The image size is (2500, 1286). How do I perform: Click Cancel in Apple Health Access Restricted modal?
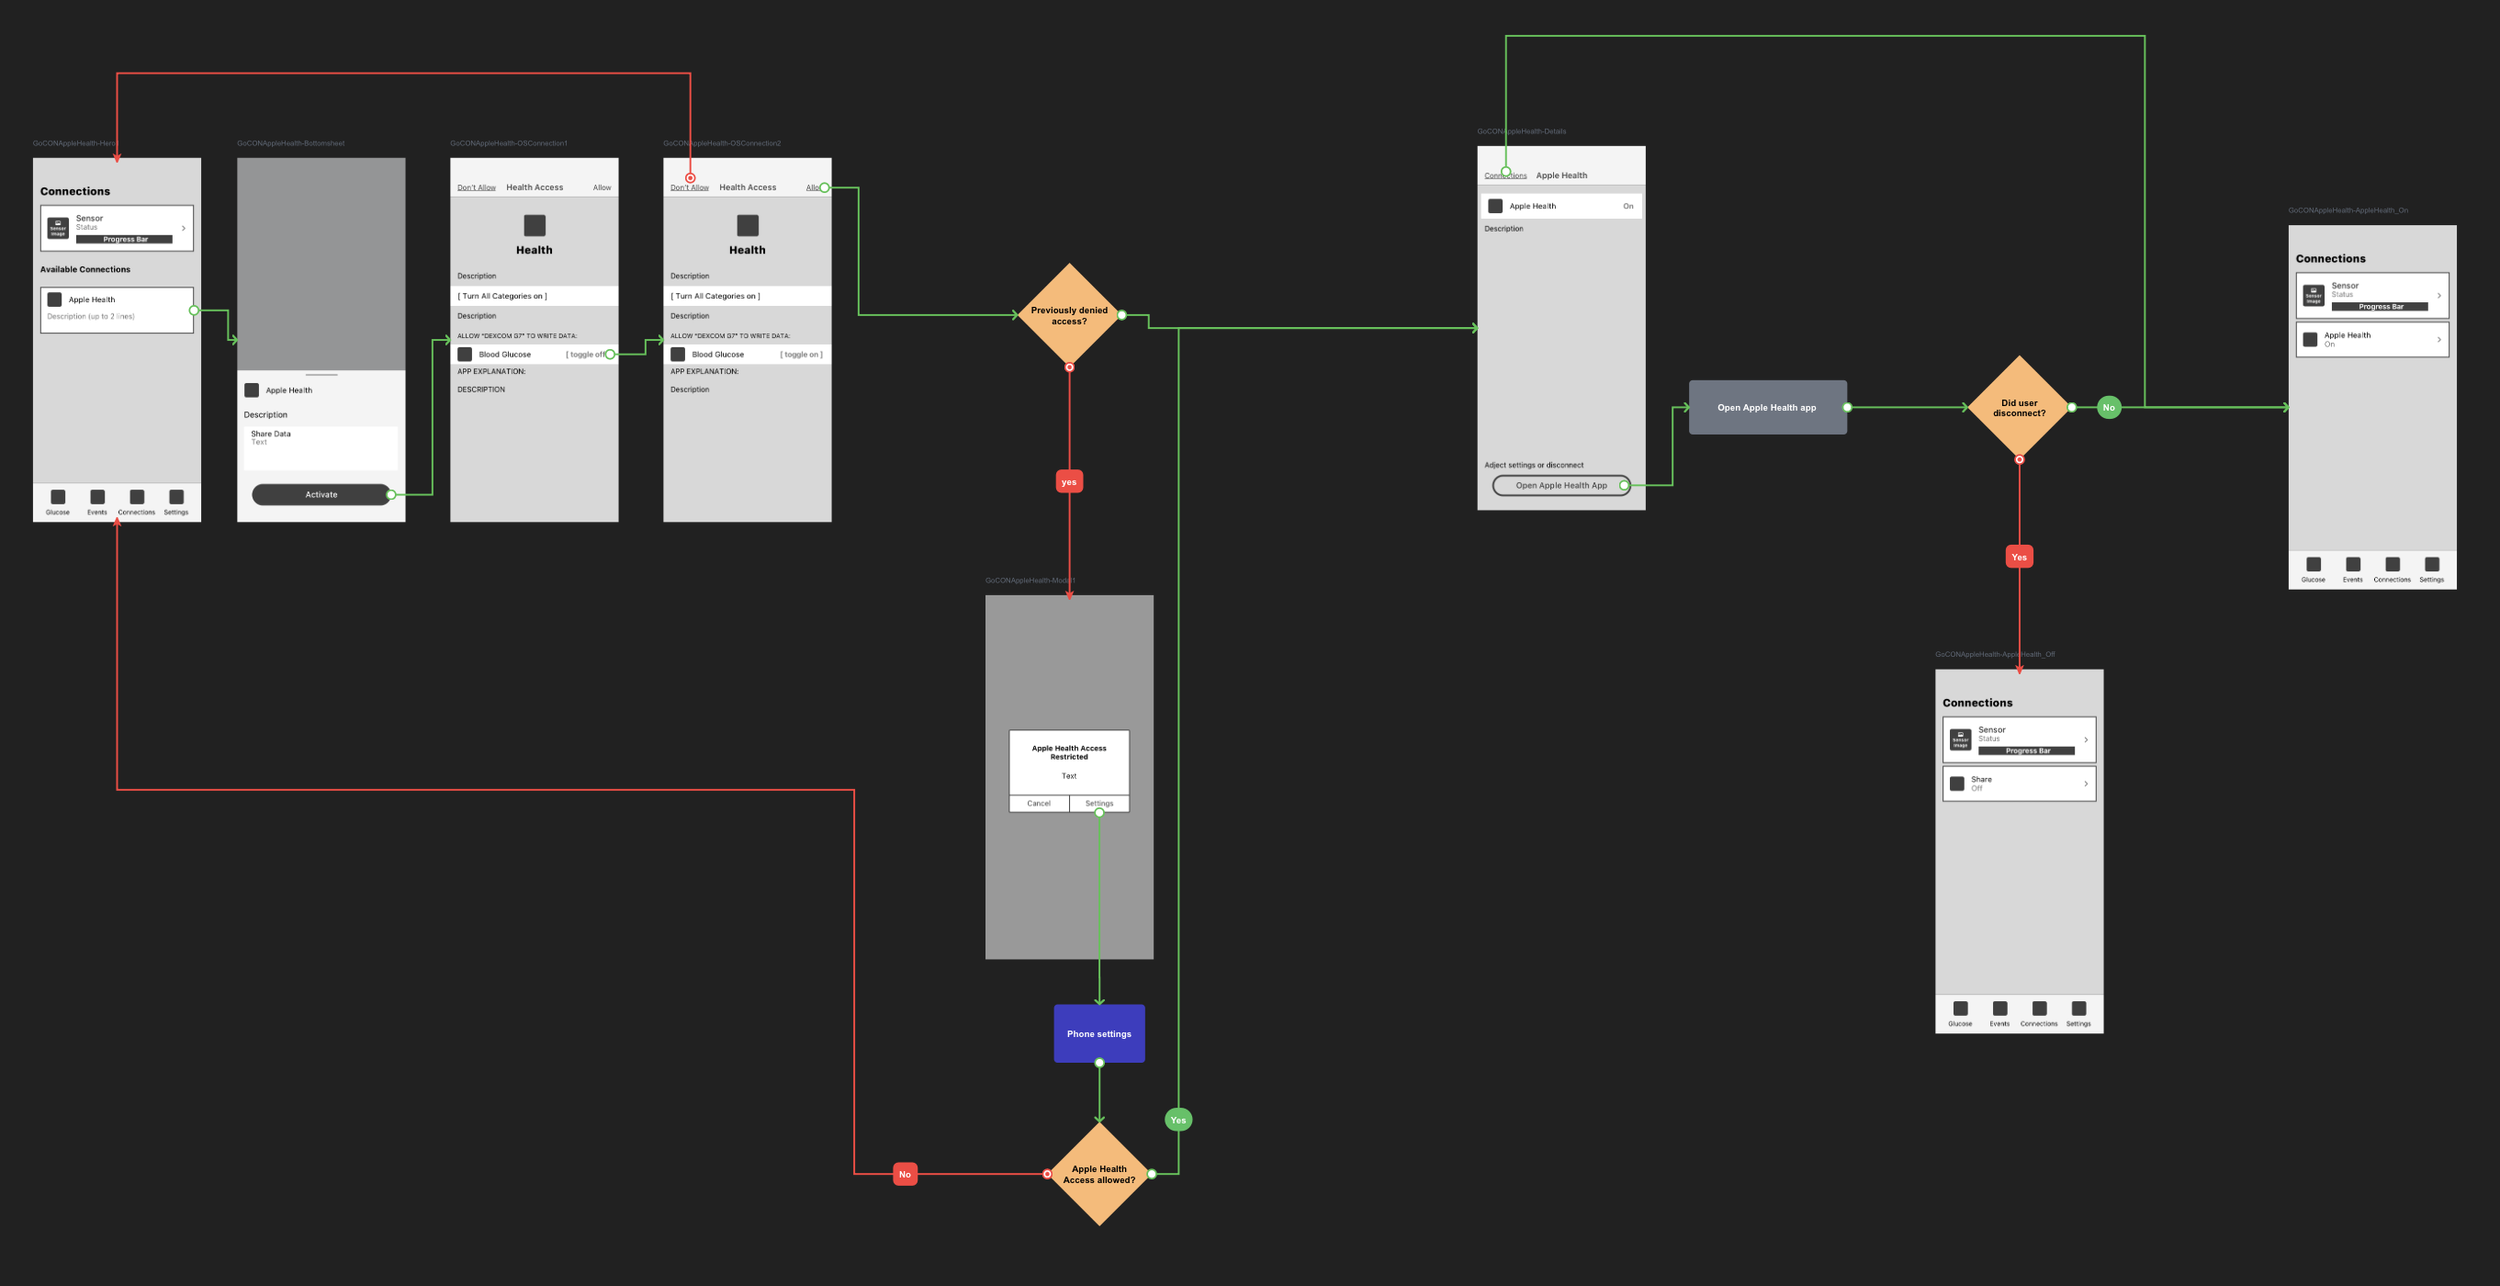coord(1038,803)
